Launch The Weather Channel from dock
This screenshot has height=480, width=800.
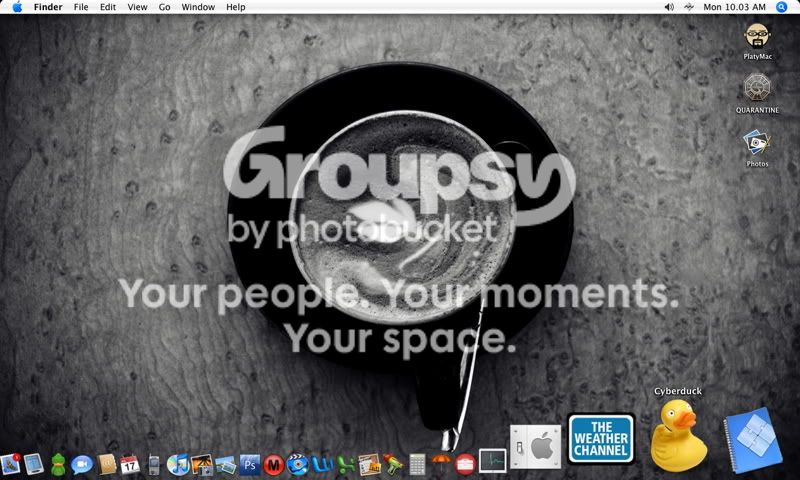(x=602, y=439)
